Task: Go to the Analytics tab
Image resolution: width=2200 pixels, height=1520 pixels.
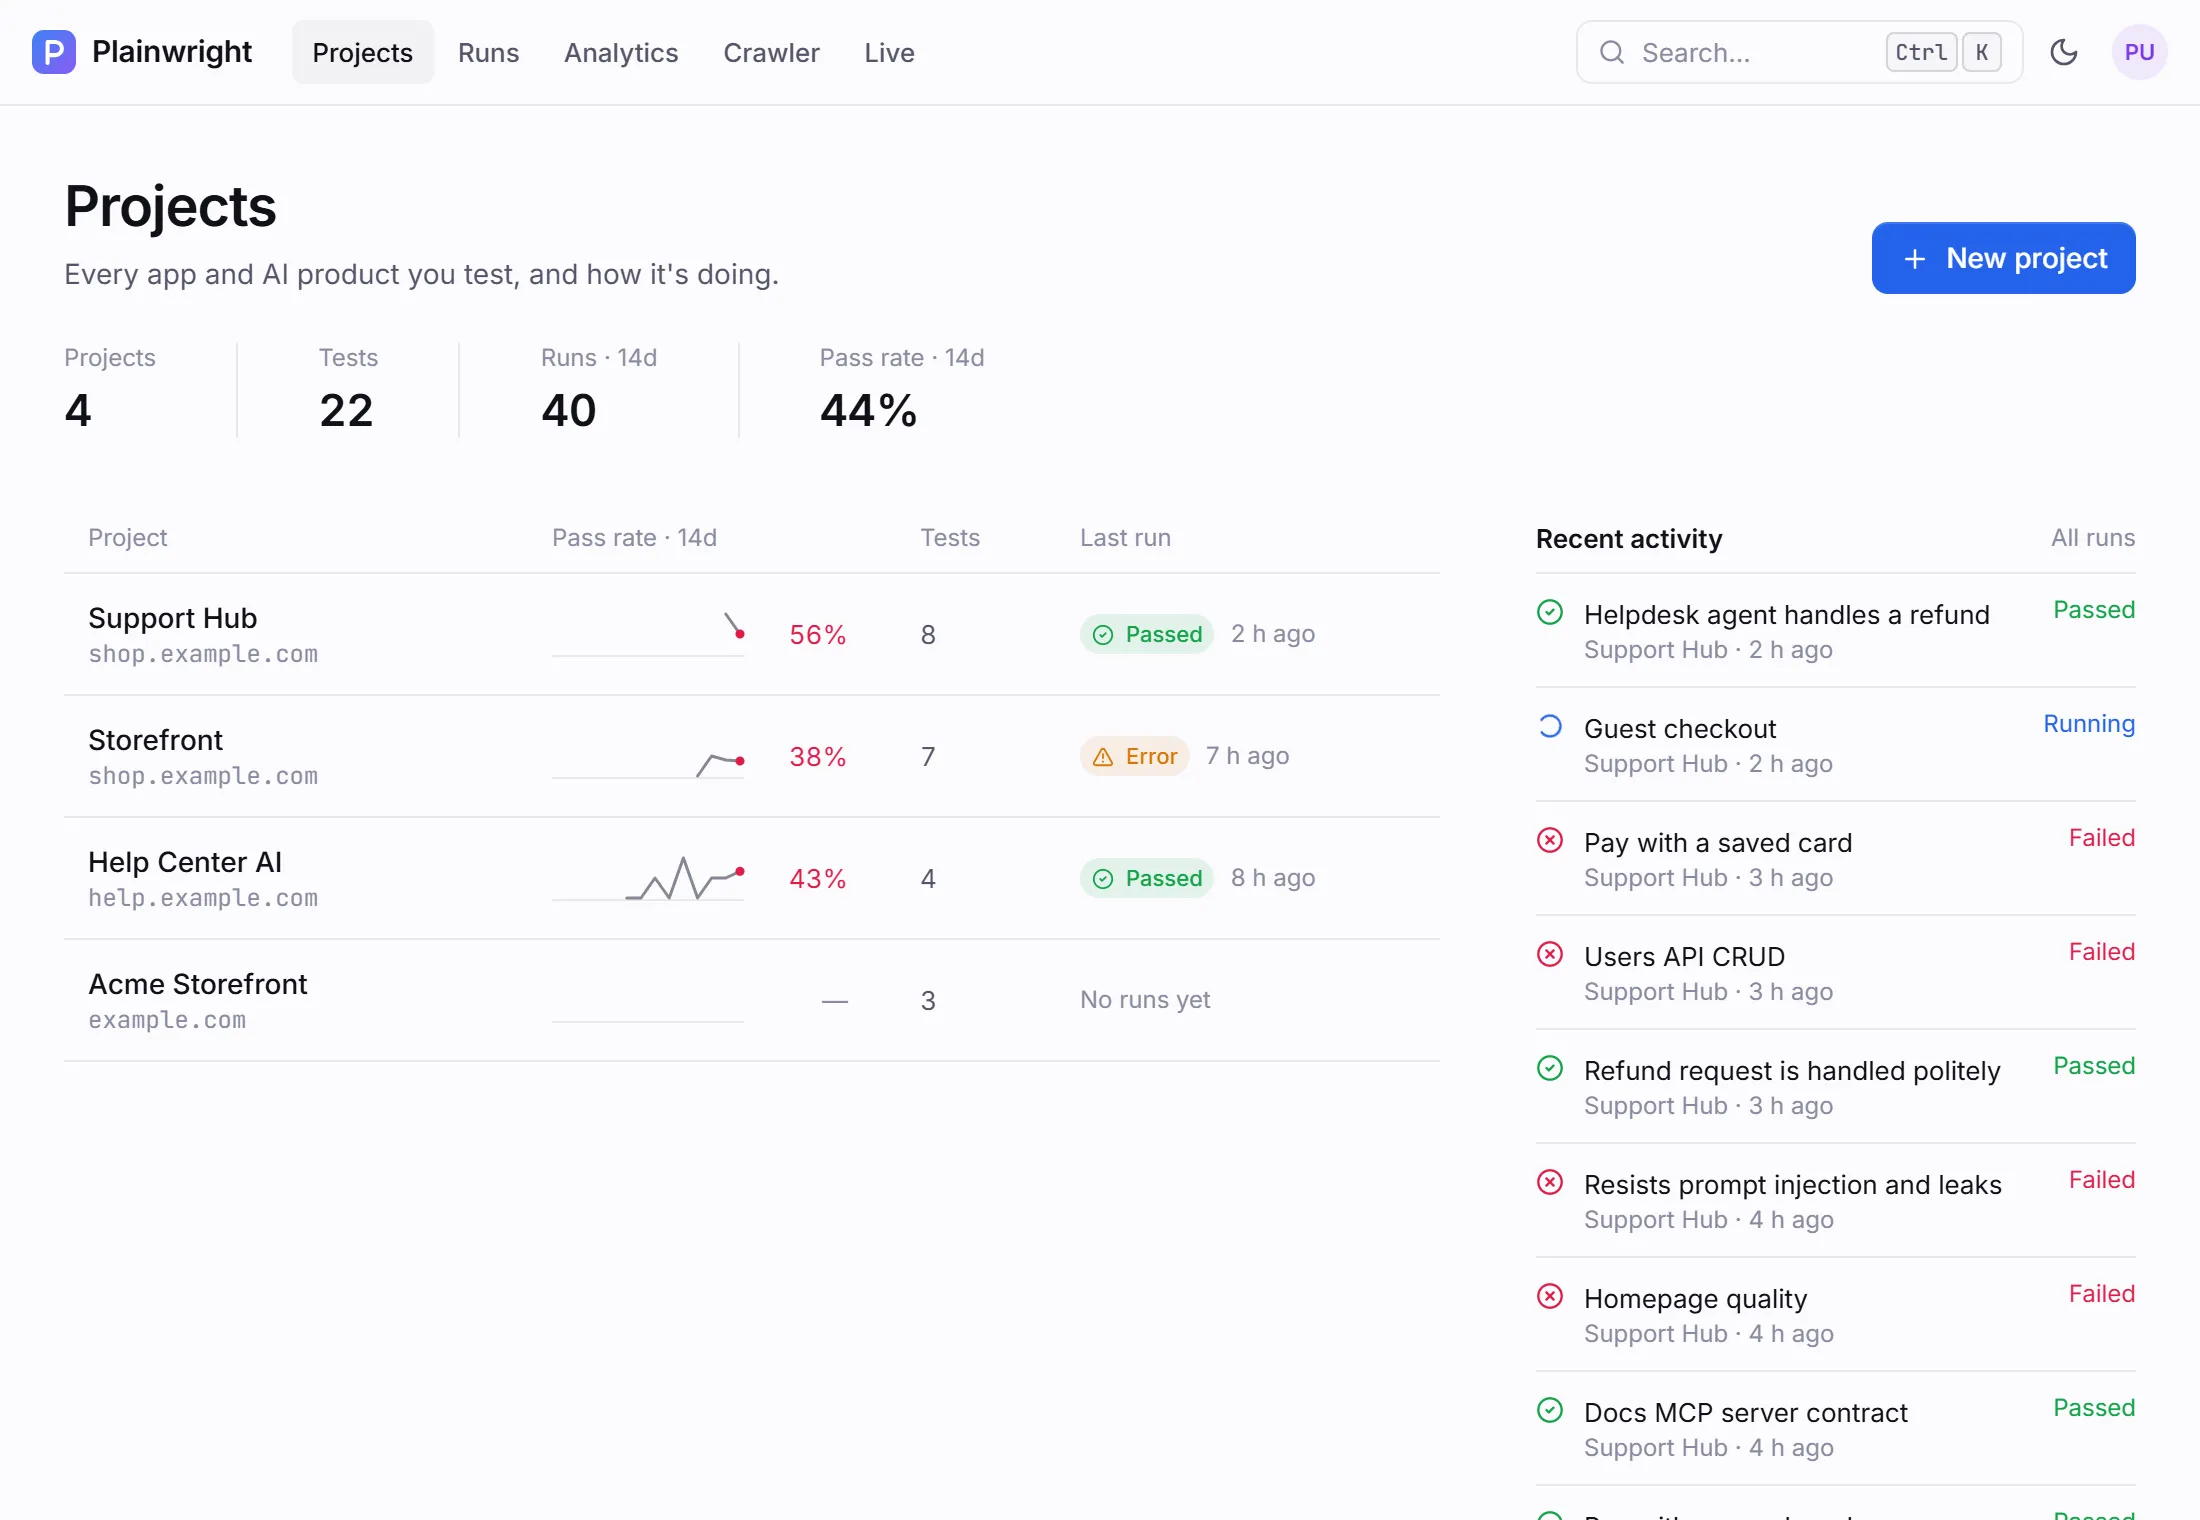Action: click(620, 52)
